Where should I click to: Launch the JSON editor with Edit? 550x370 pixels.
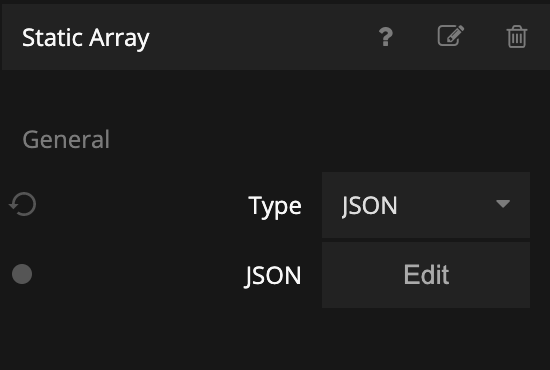(426, 275)
